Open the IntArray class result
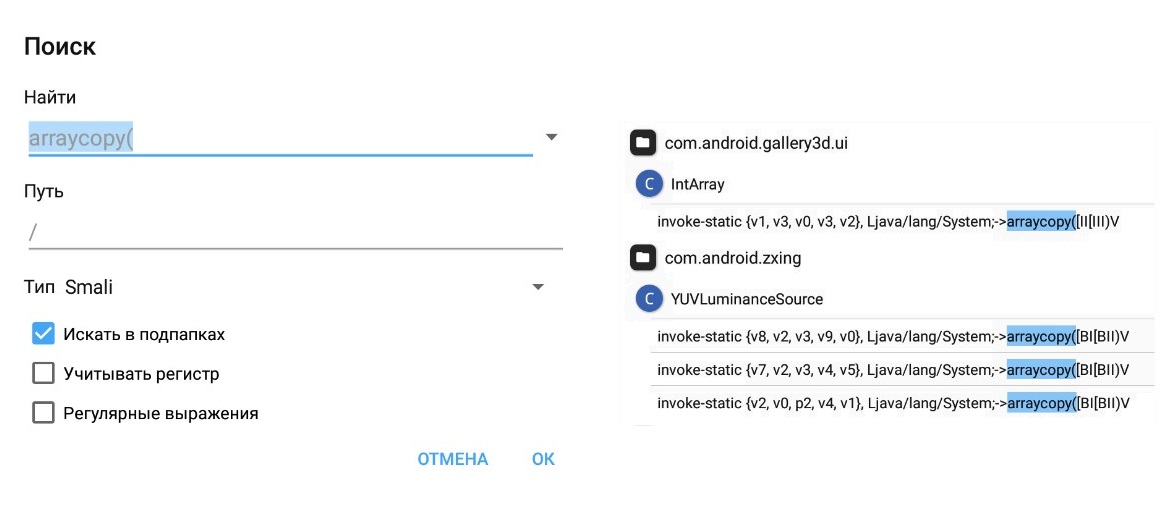This screenshot has width=1164, height=510. pos(698,184)
